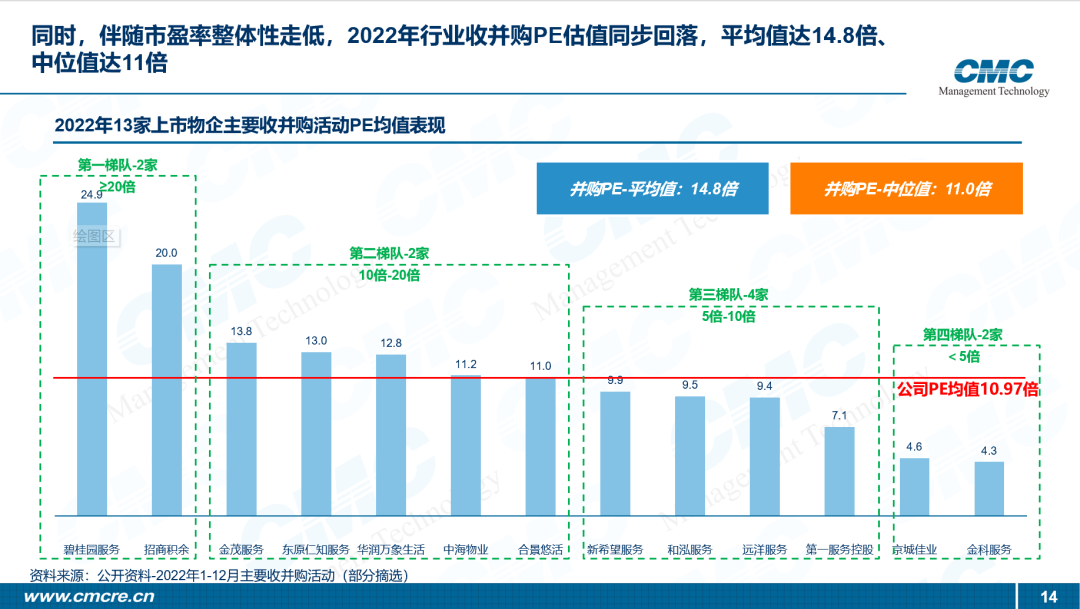Viewport: 1080px width, 609px height.
Task: Click the 第四梯队-2家 group label
Action: [x=963, y=335]
